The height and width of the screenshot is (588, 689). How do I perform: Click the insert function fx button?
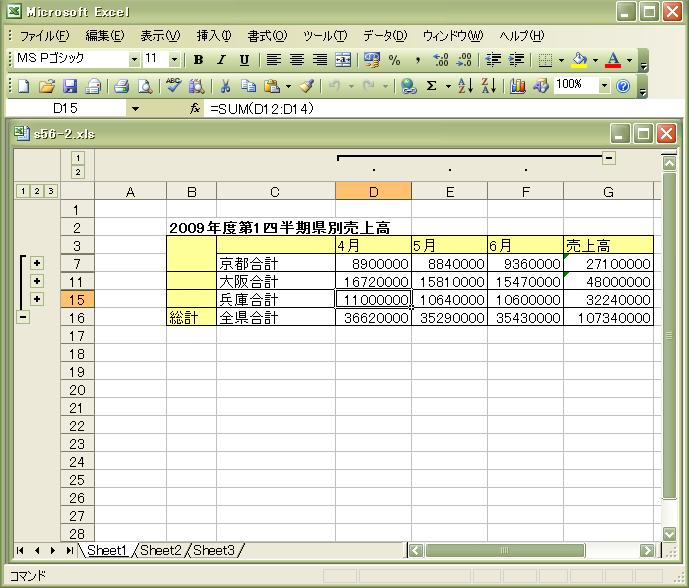coord(195,109)
